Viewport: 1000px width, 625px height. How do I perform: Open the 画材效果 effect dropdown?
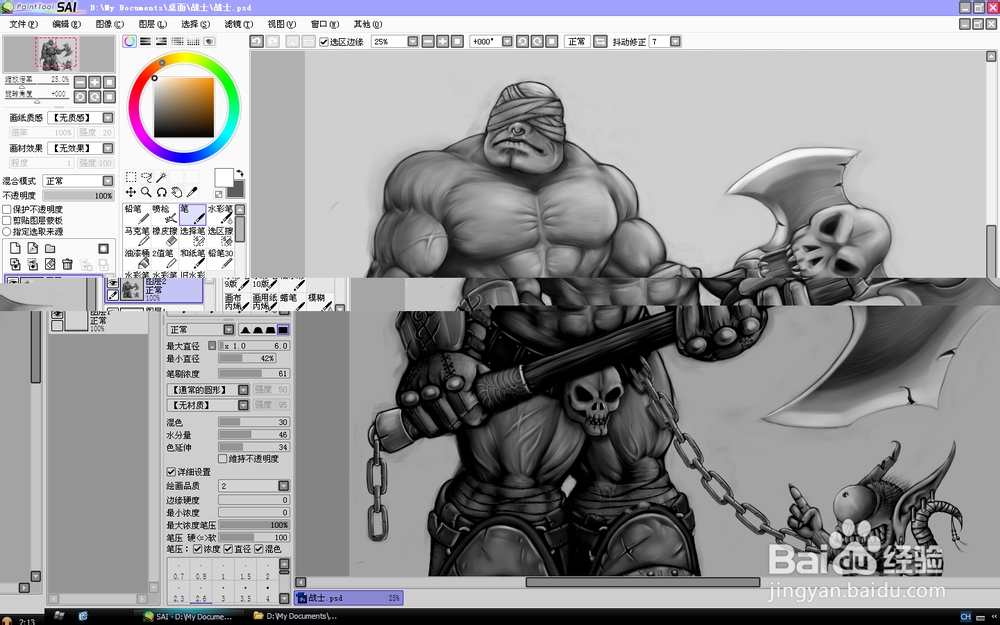[x=108, y=148]
